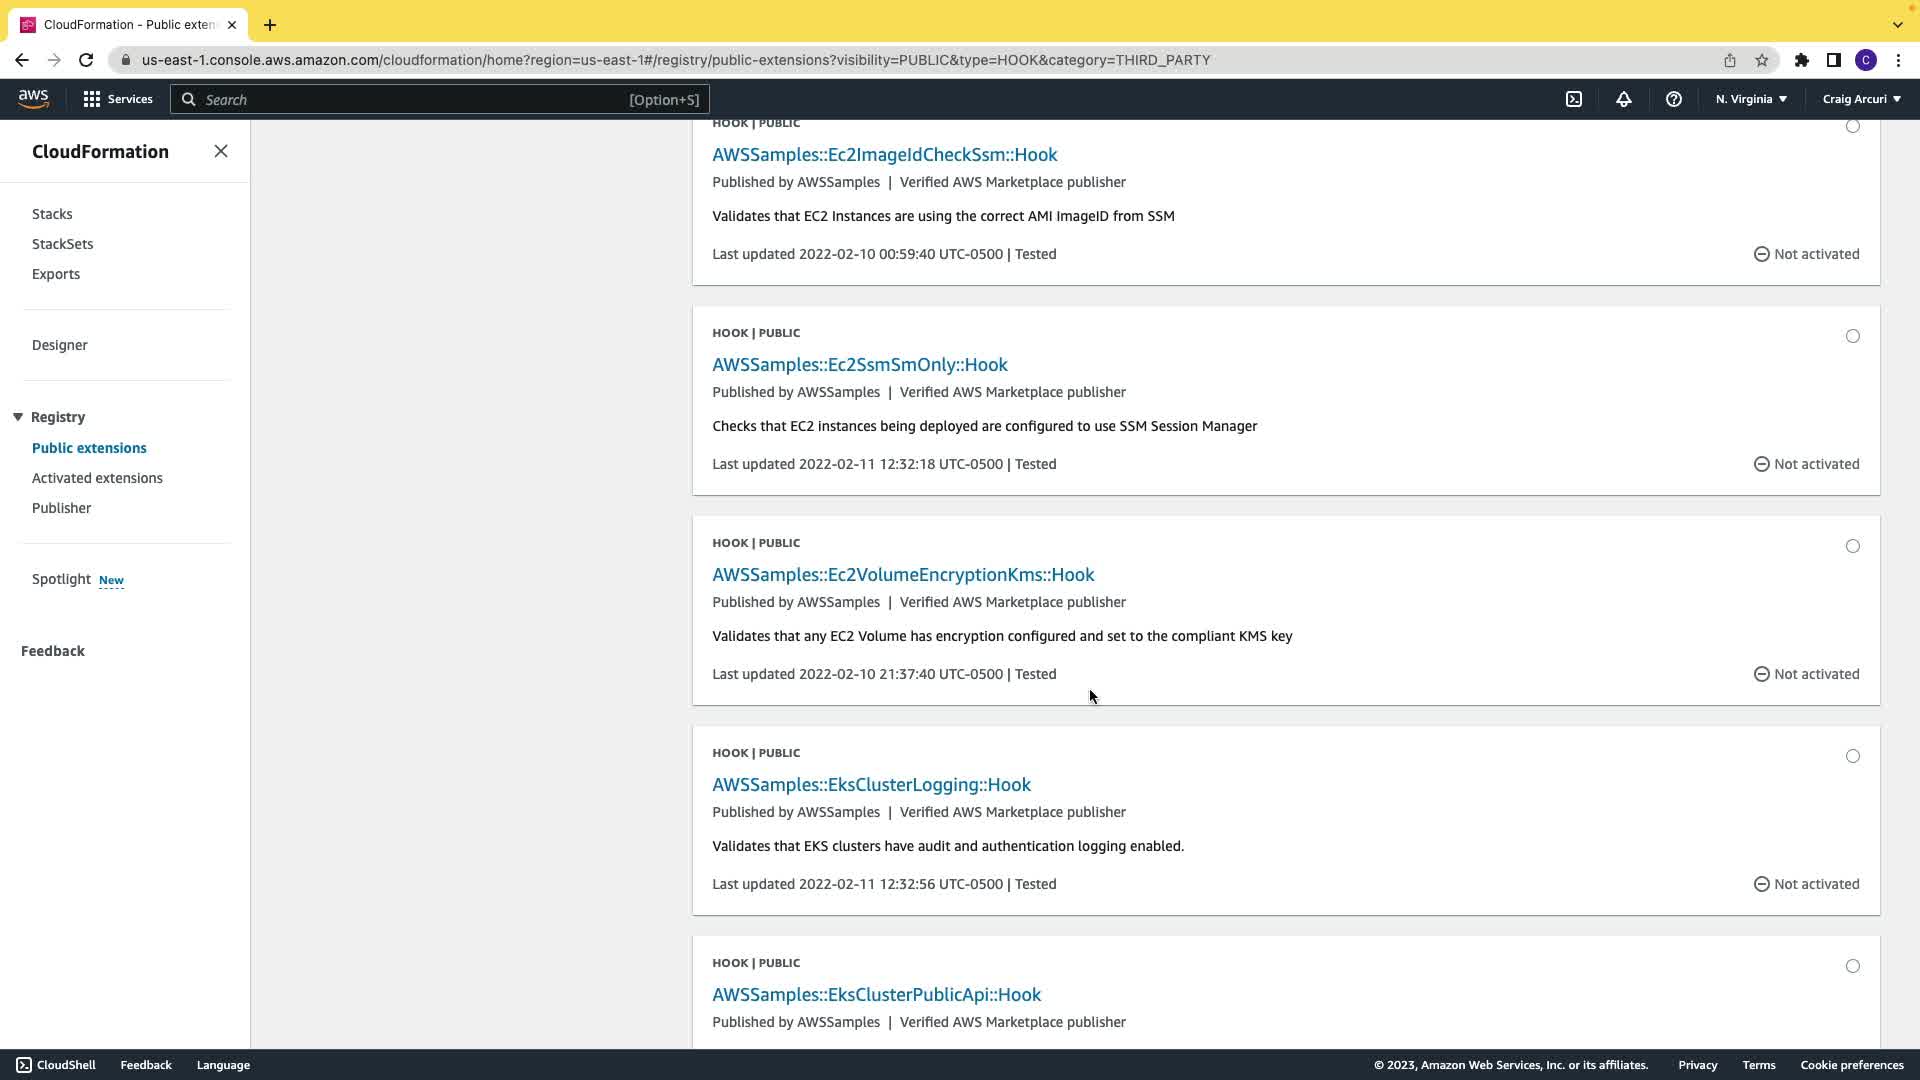
Task: Select the Ec2SsmSmOnly Hook radio button
Action: [1853, 336]
